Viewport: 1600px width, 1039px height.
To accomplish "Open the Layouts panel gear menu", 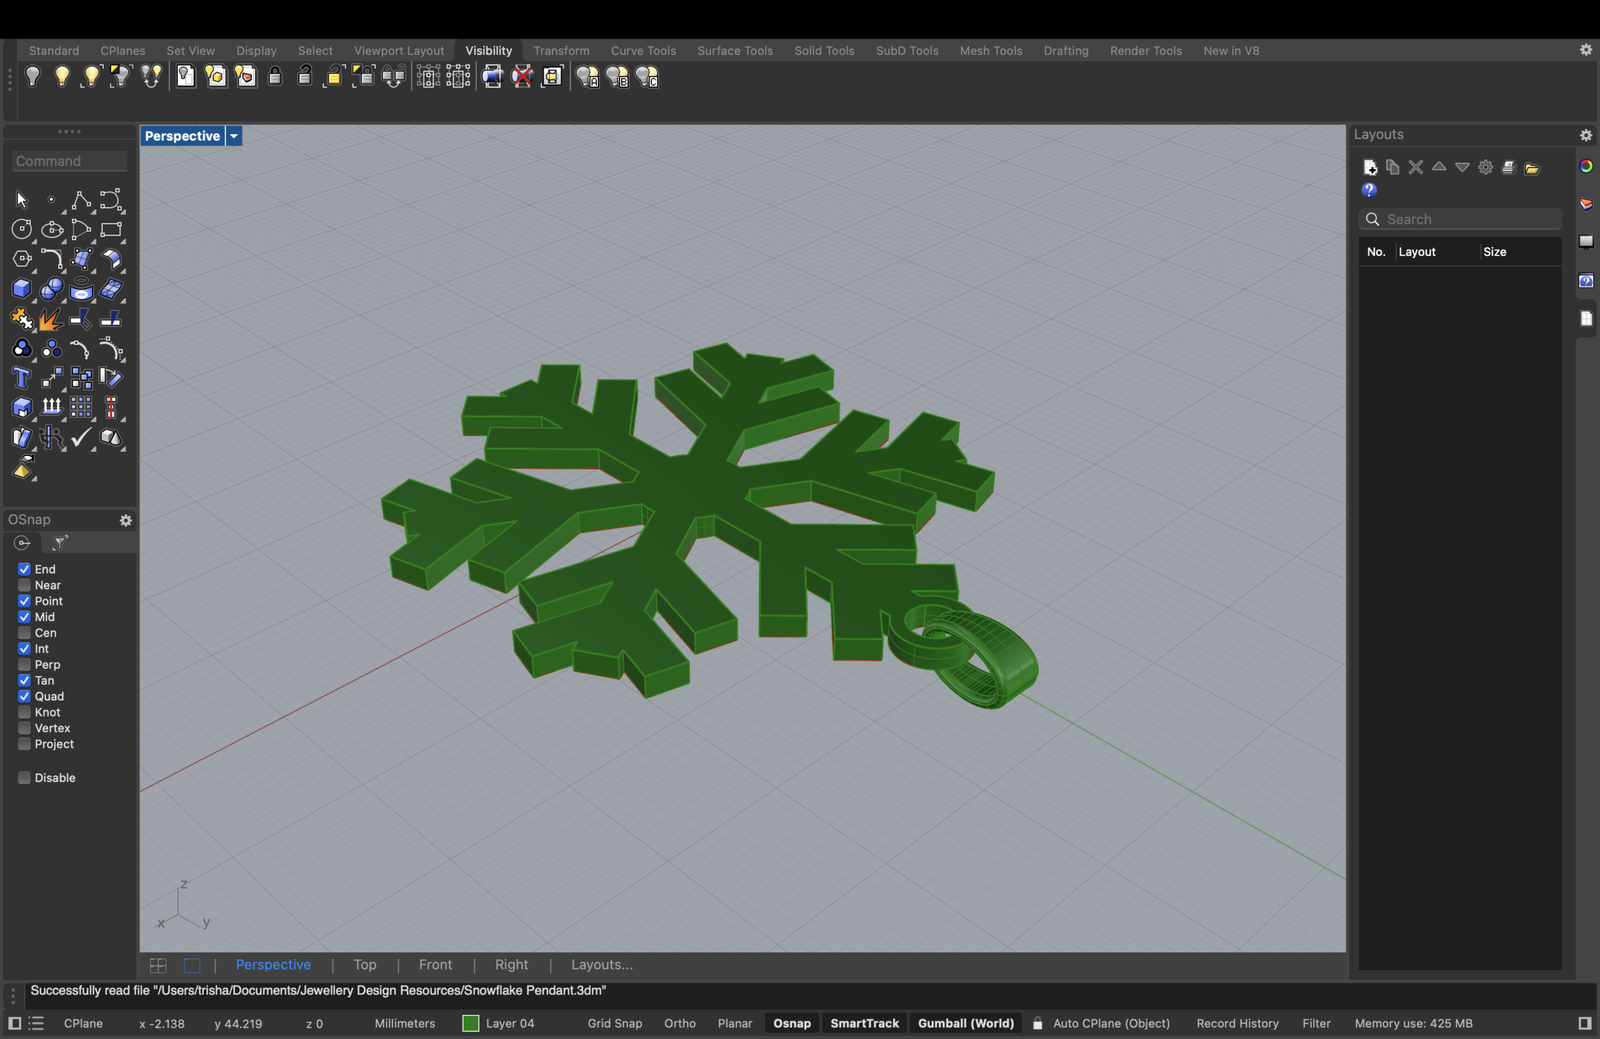I will [1585, 135].
